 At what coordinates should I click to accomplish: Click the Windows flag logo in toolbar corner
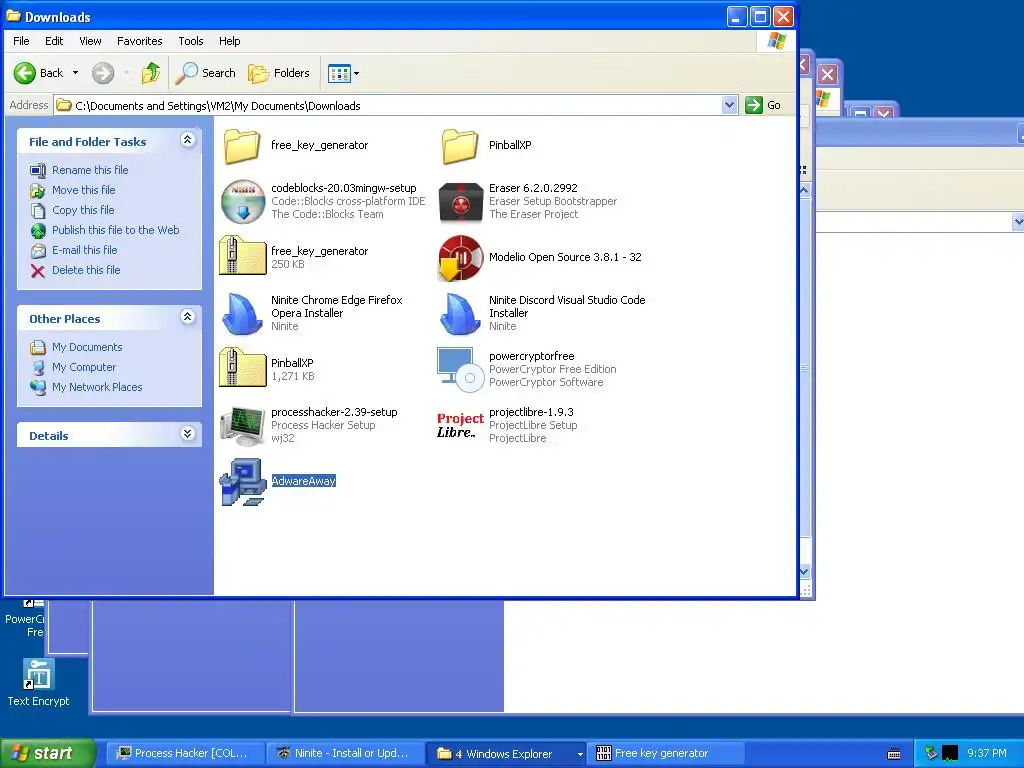tap(776, 41)
